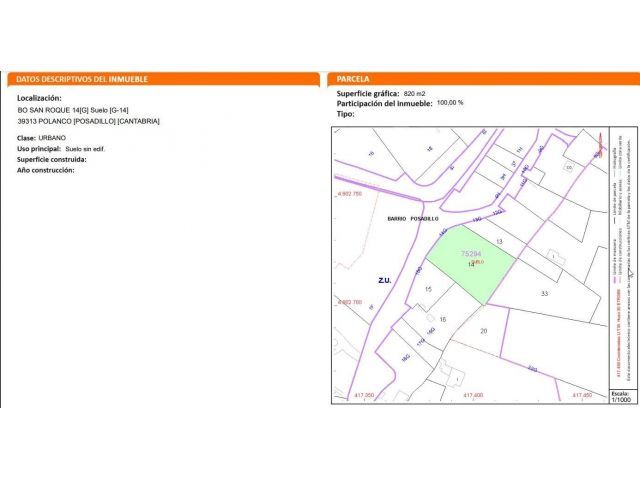Click the '4.802.700' coordinate label

click(350, 302)
